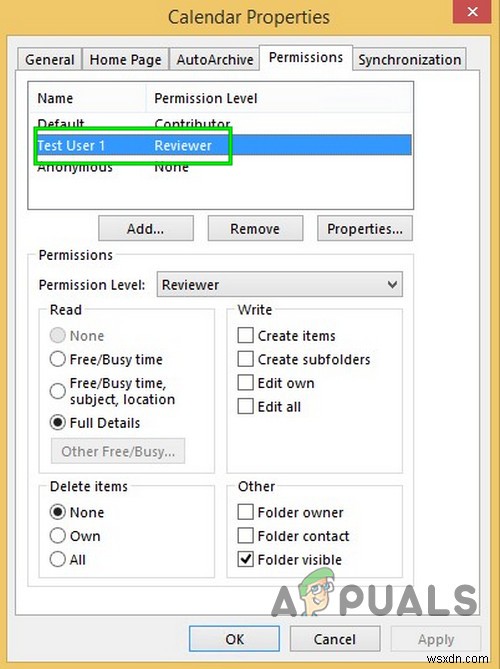Click the Remove button
The height and width of the screenshot is (669, 500).
tap(255, 229)
